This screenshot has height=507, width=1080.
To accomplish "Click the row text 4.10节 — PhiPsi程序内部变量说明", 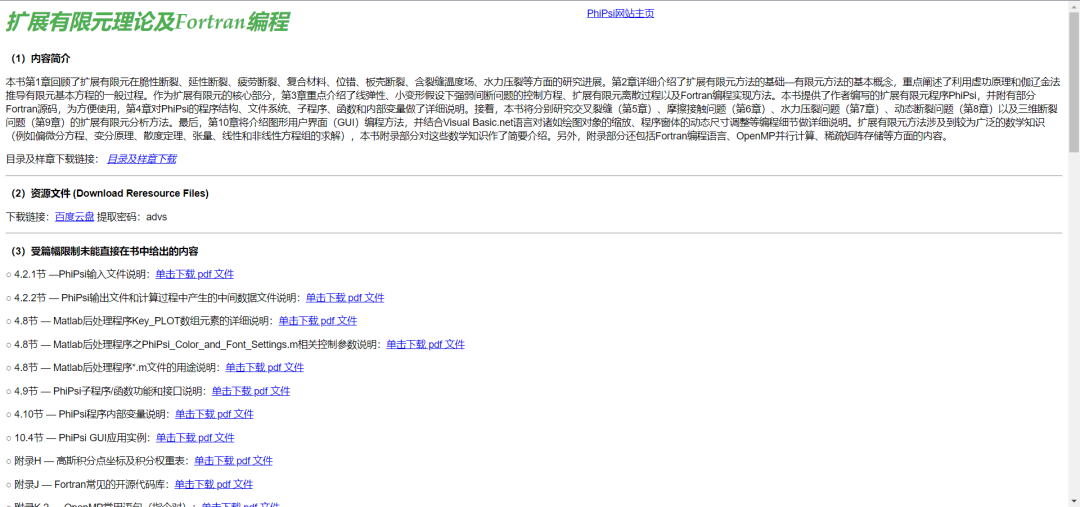I will (x=92, y=415).
